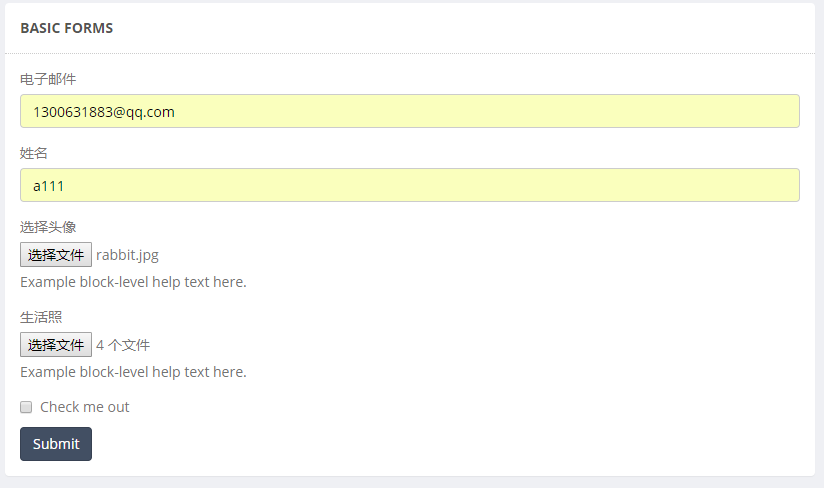Click the 选择头像 label
824x488 pixels.
pos(48,227)
